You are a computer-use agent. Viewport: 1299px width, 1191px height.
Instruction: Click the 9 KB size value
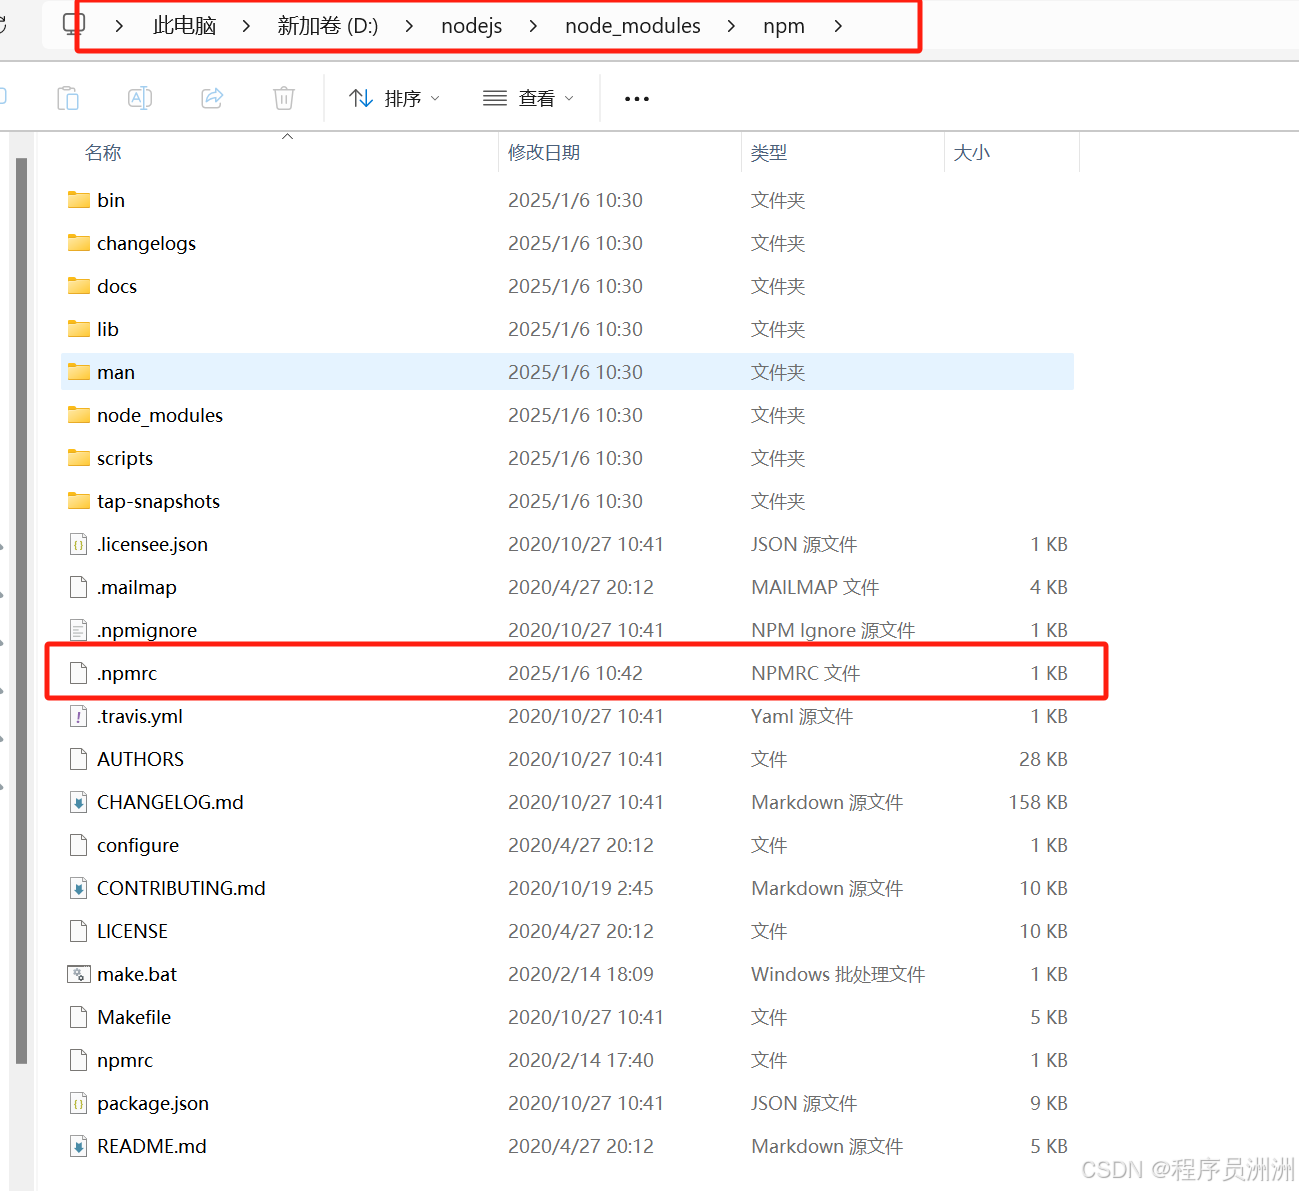[1049, 1103]
